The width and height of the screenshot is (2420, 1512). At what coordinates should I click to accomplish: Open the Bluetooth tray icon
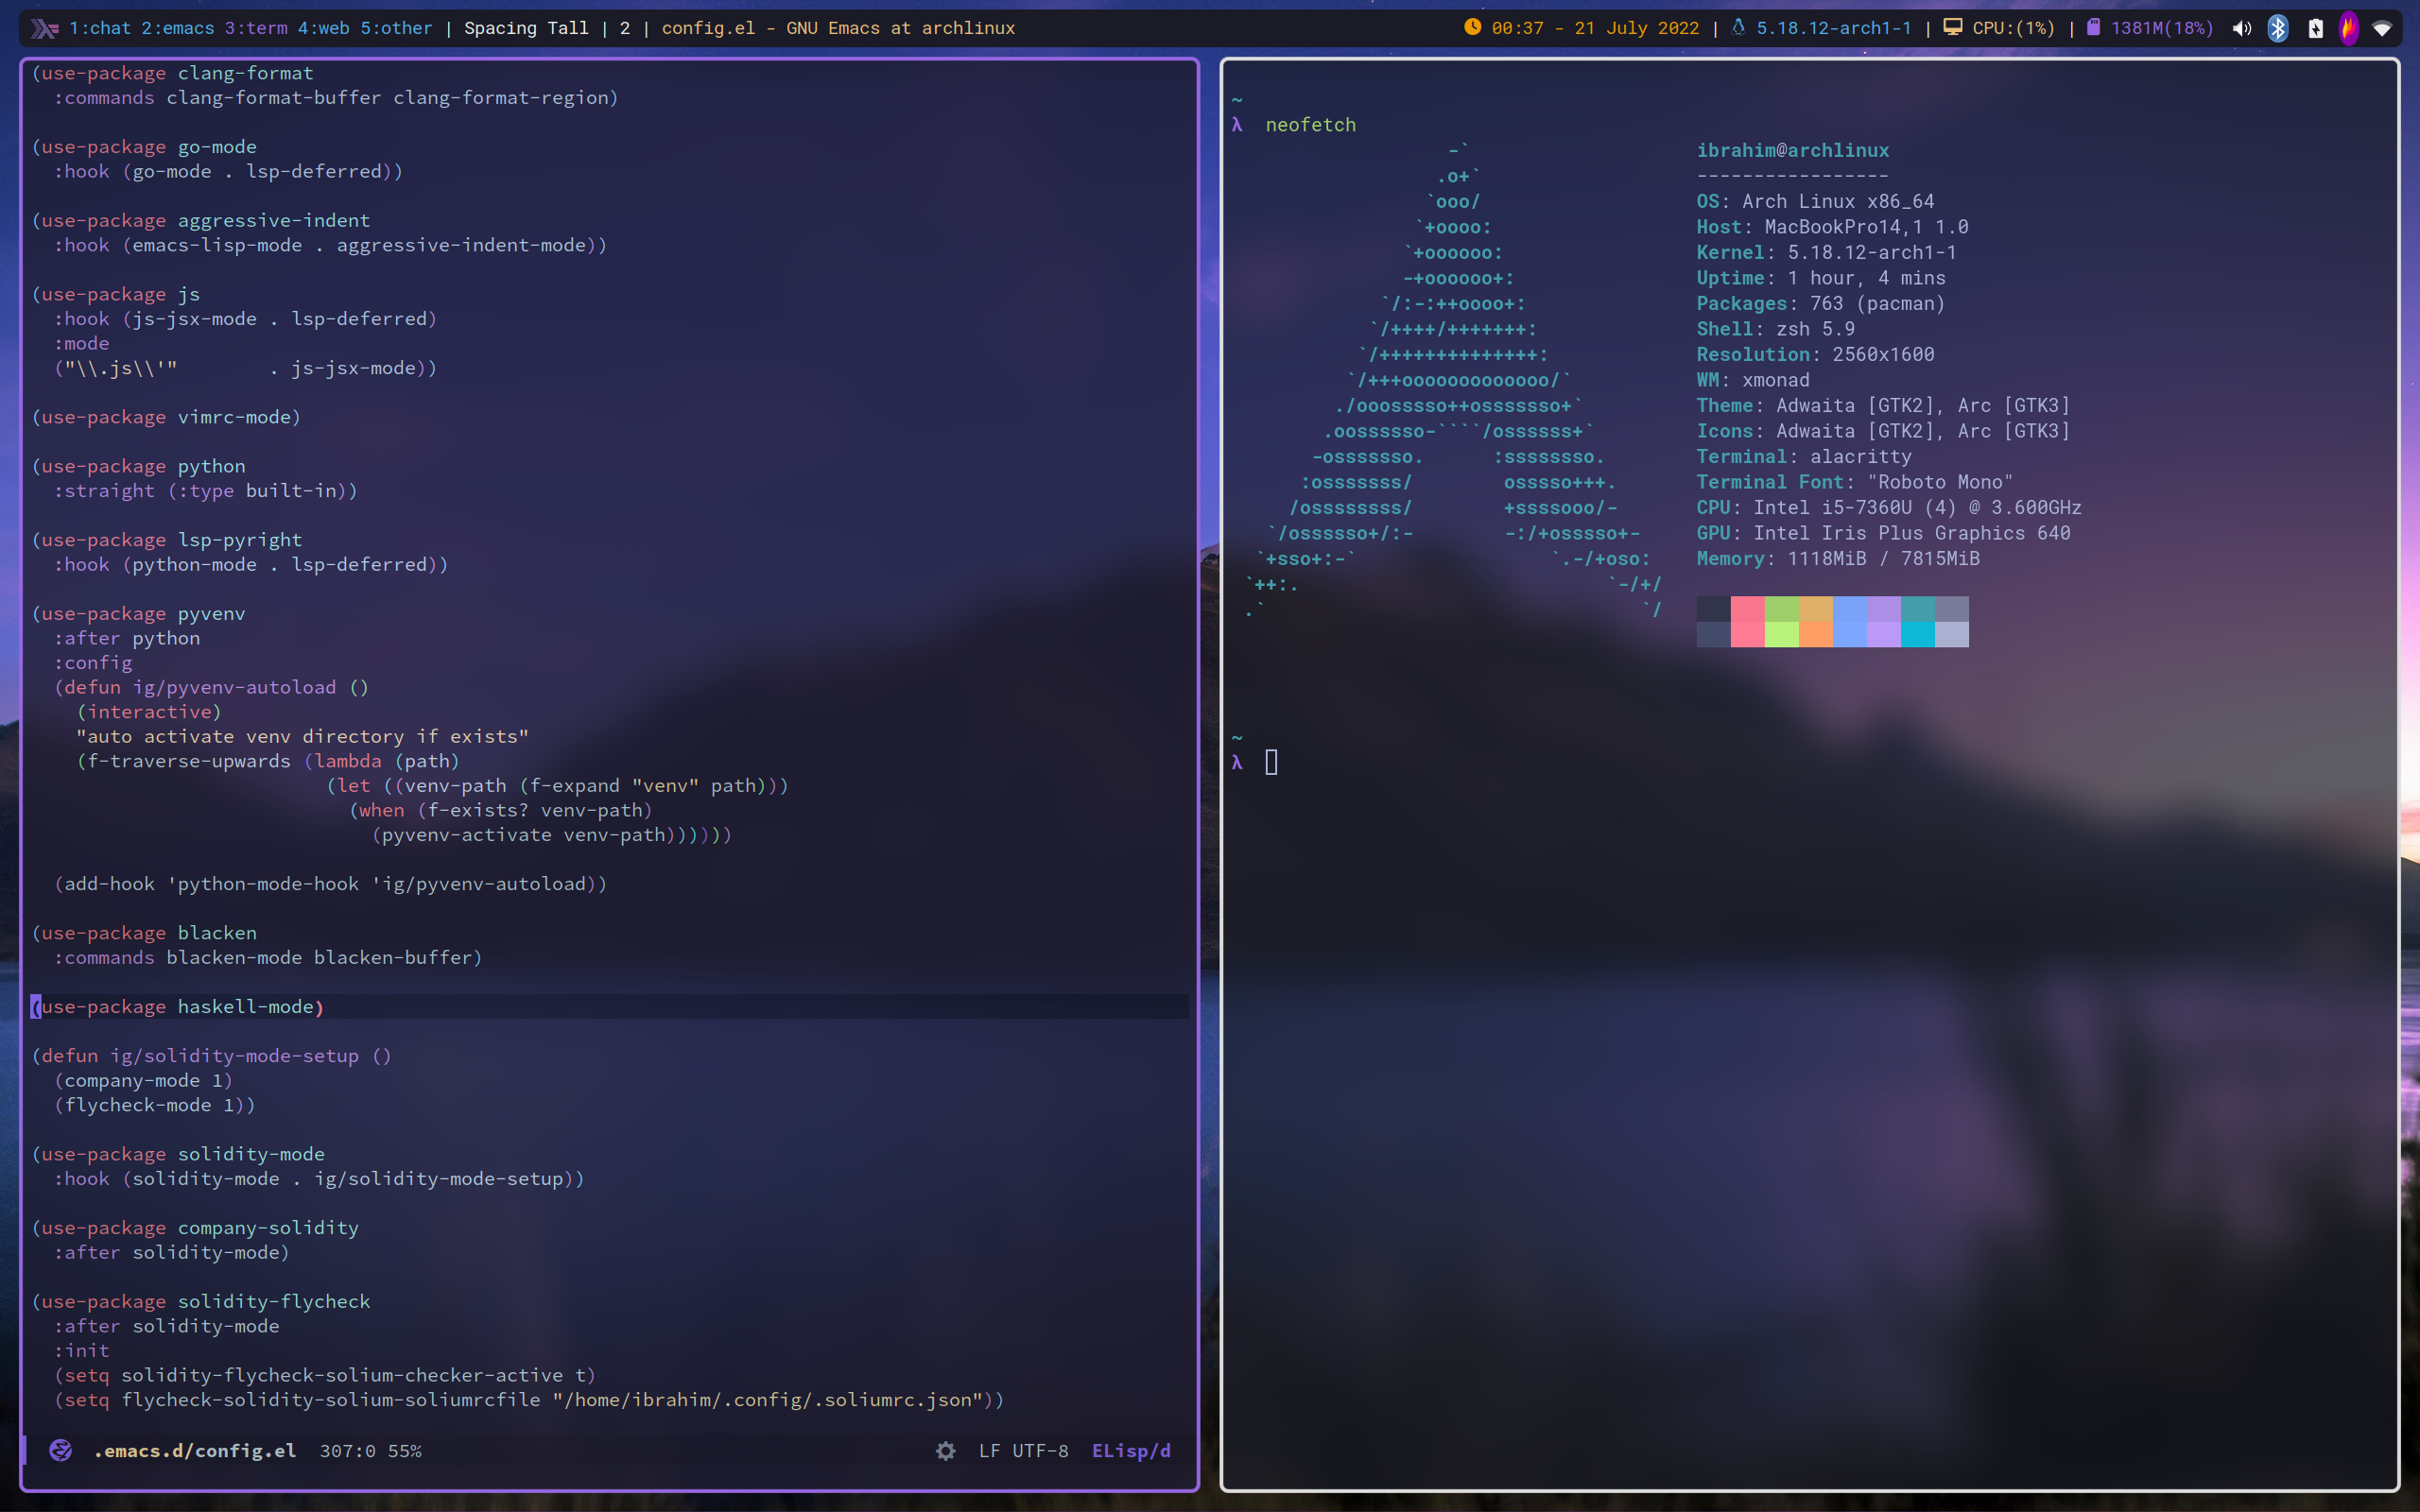pos(2278,28)
